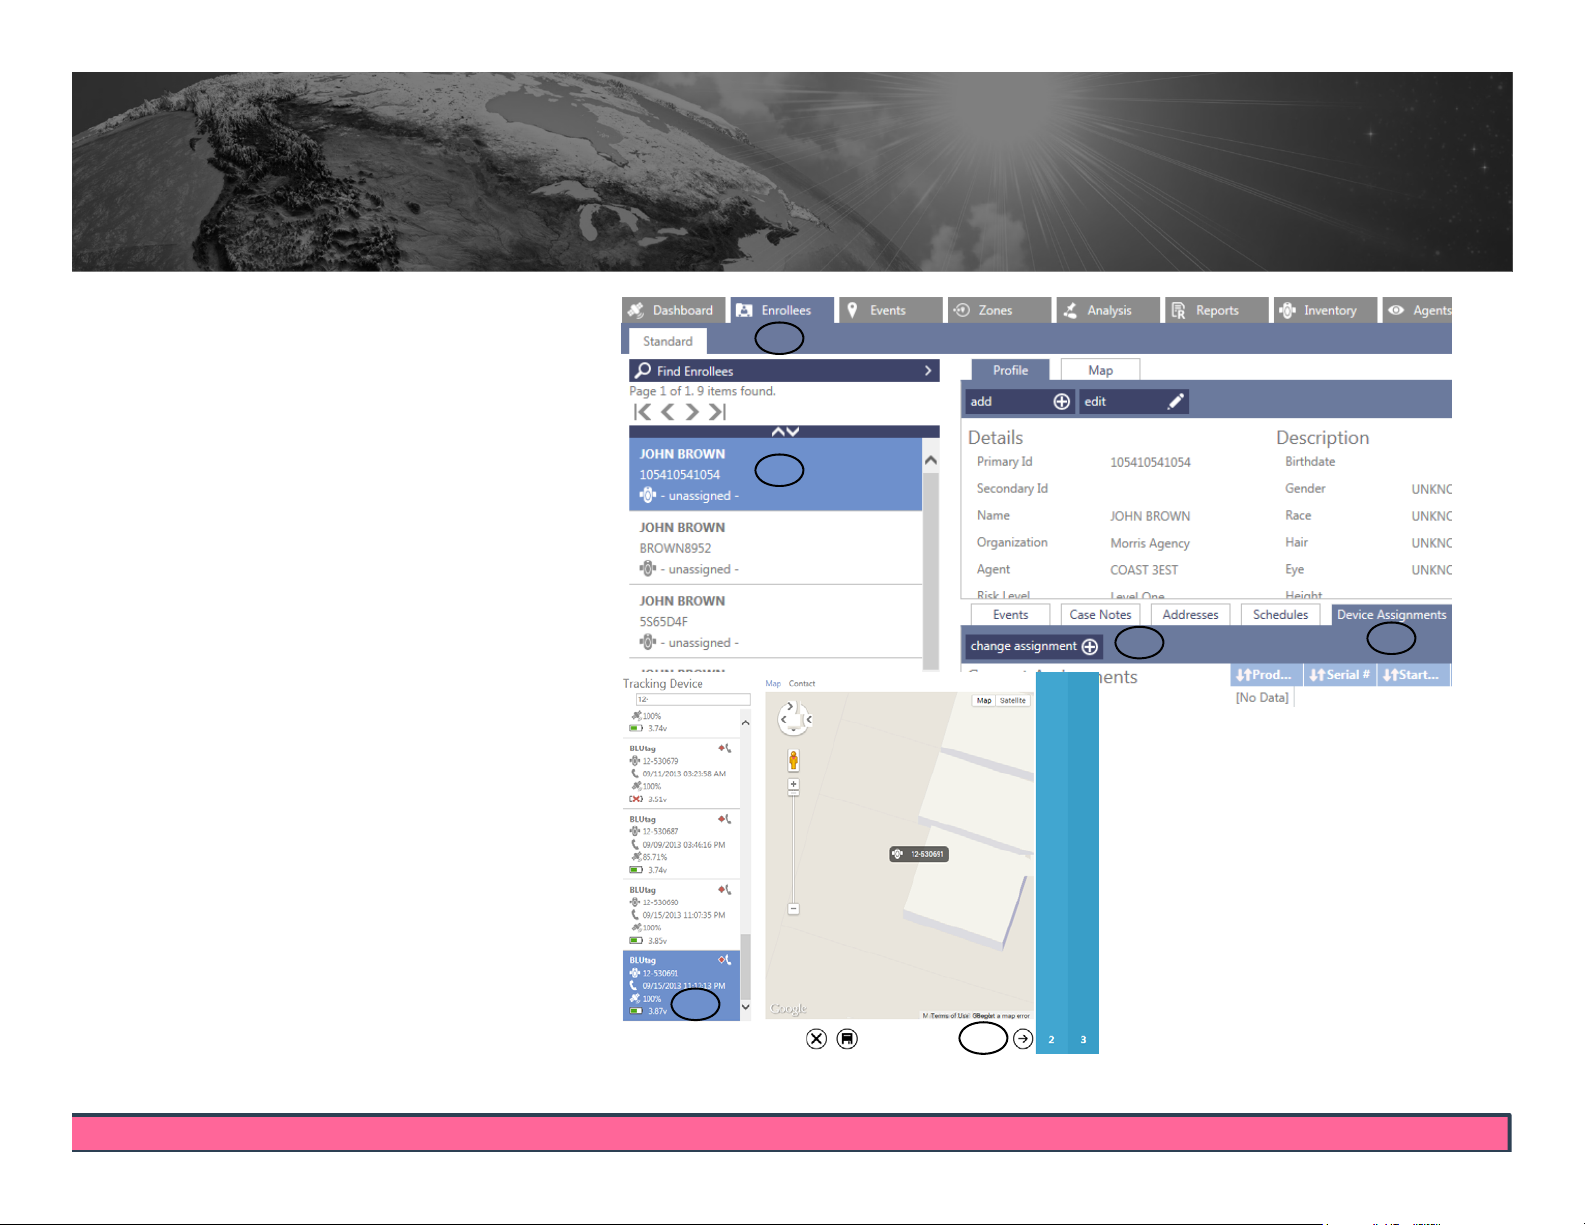Sort by the Serial # column header
Screen dimensions: 1585x1225
[1340, 675]
